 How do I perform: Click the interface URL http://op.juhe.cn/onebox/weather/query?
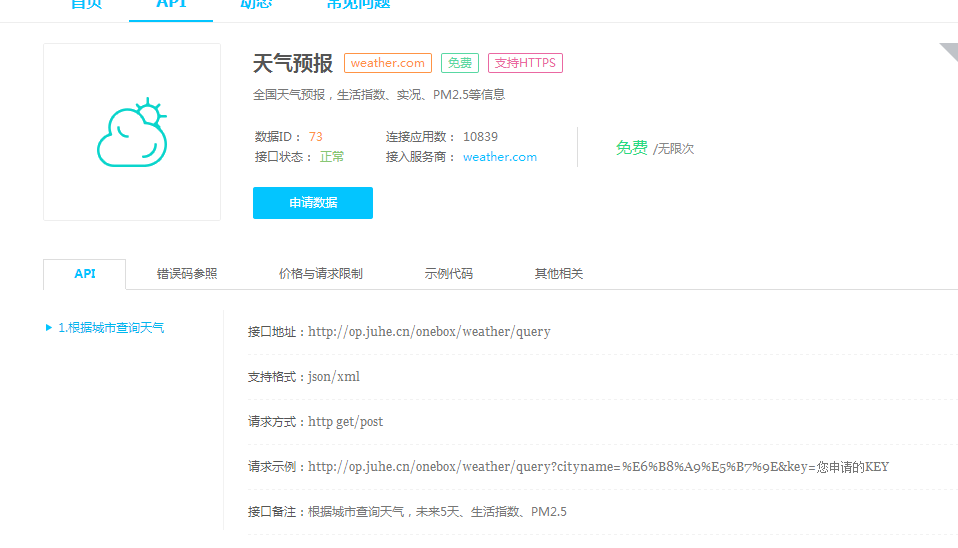[x=429, y=332]
